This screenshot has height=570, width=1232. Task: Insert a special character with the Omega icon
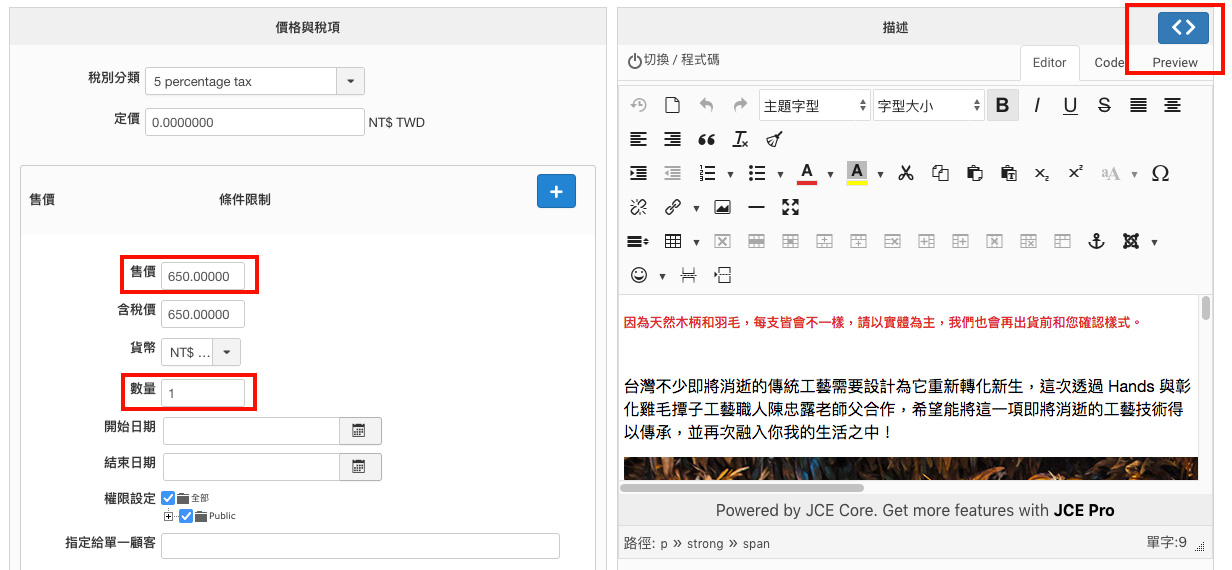[1160, 173]
